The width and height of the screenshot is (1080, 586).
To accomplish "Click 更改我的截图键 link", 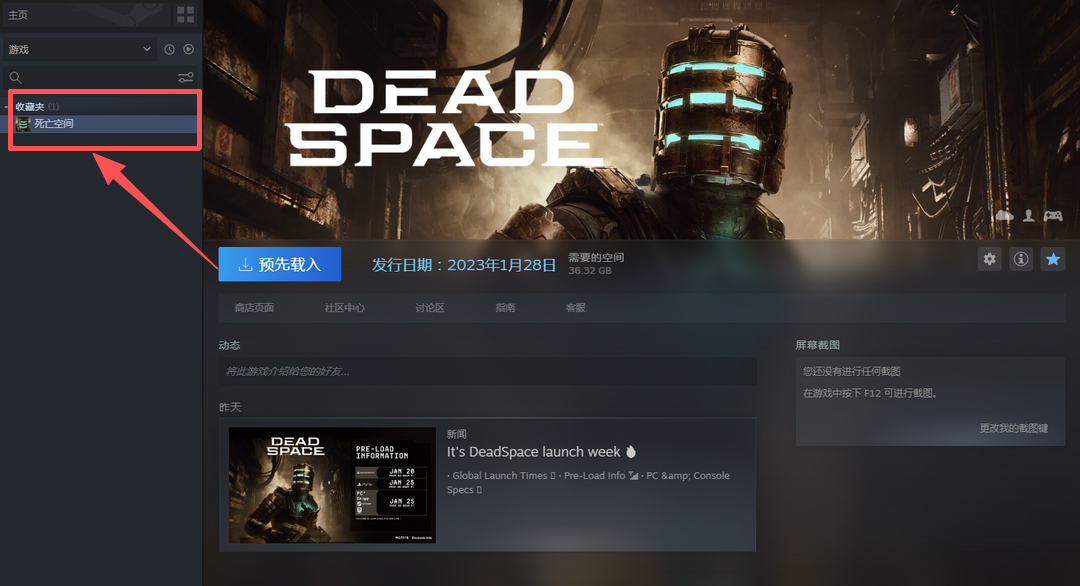I will coord(1013,428).
